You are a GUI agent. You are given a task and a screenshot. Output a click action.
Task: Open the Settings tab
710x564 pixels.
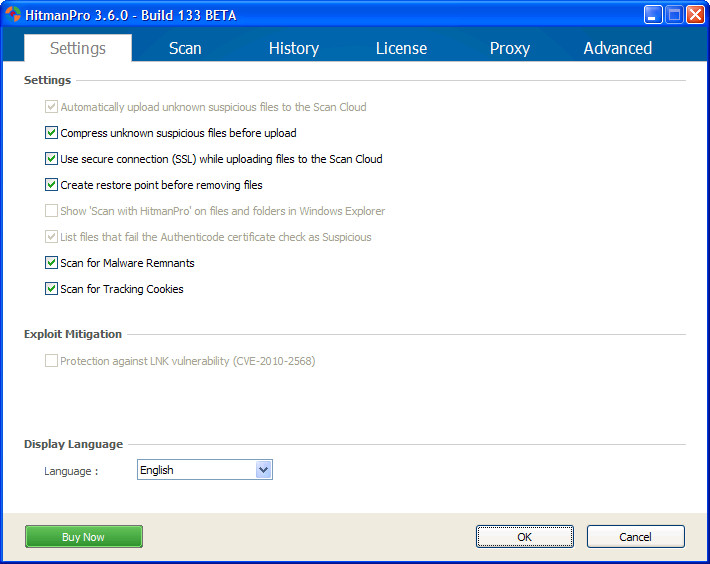click(77, 48)
